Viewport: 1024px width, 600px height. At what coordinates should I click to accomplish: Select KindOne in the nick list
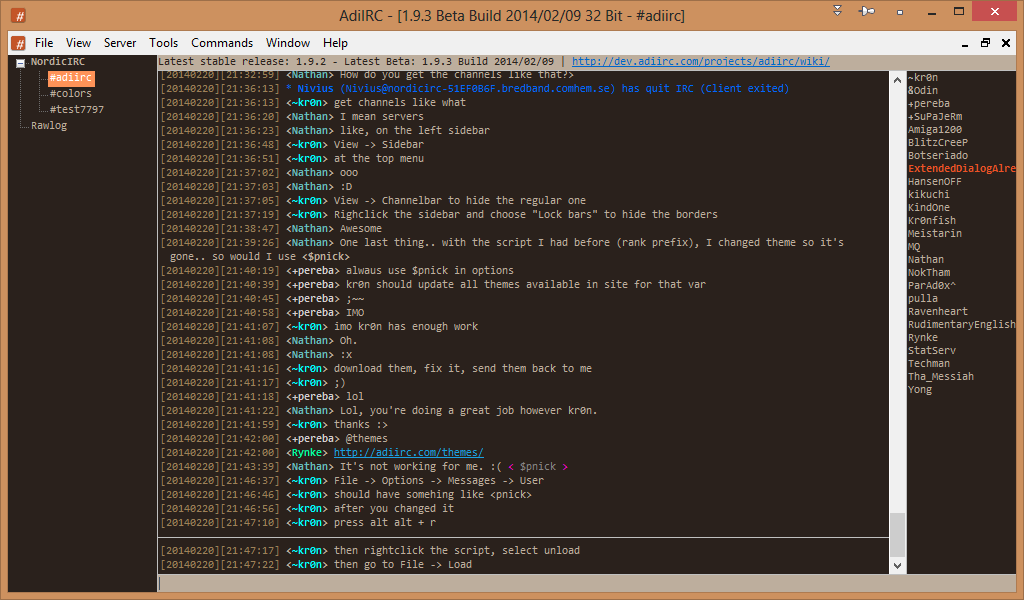929,208
